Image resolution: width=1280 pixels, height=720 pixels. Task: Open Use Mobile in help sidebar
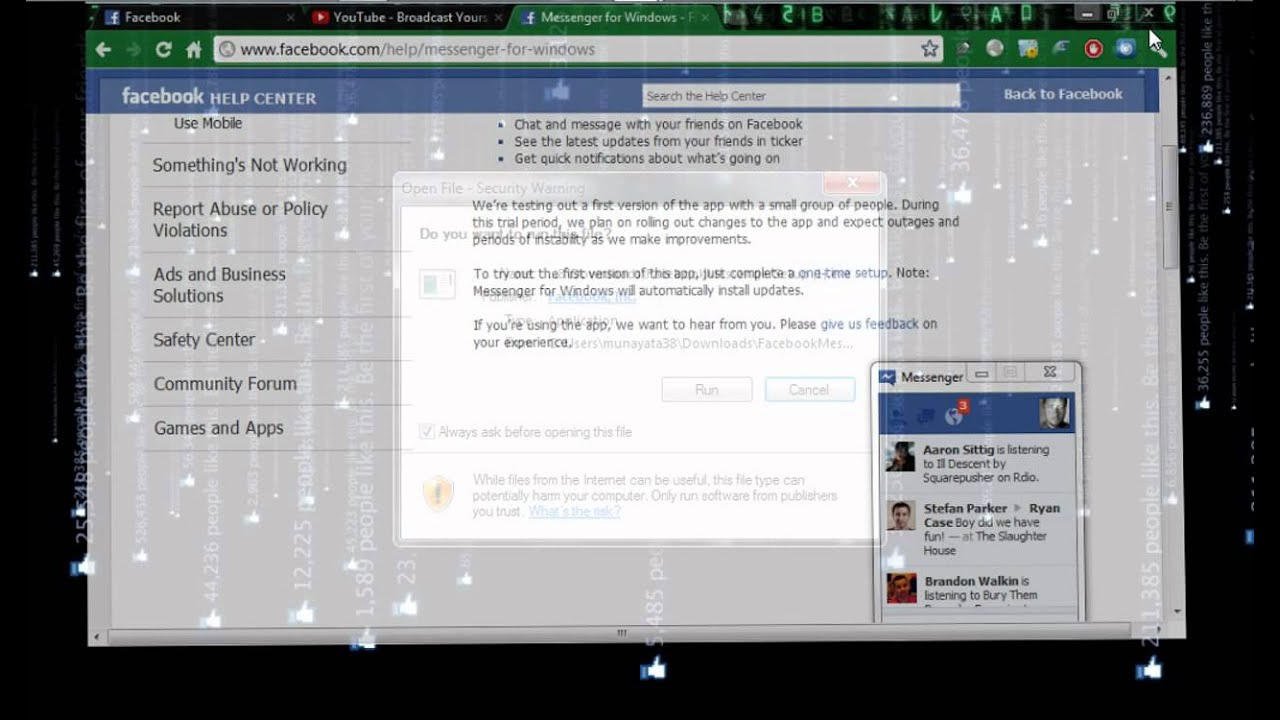(x=208, y=123)
